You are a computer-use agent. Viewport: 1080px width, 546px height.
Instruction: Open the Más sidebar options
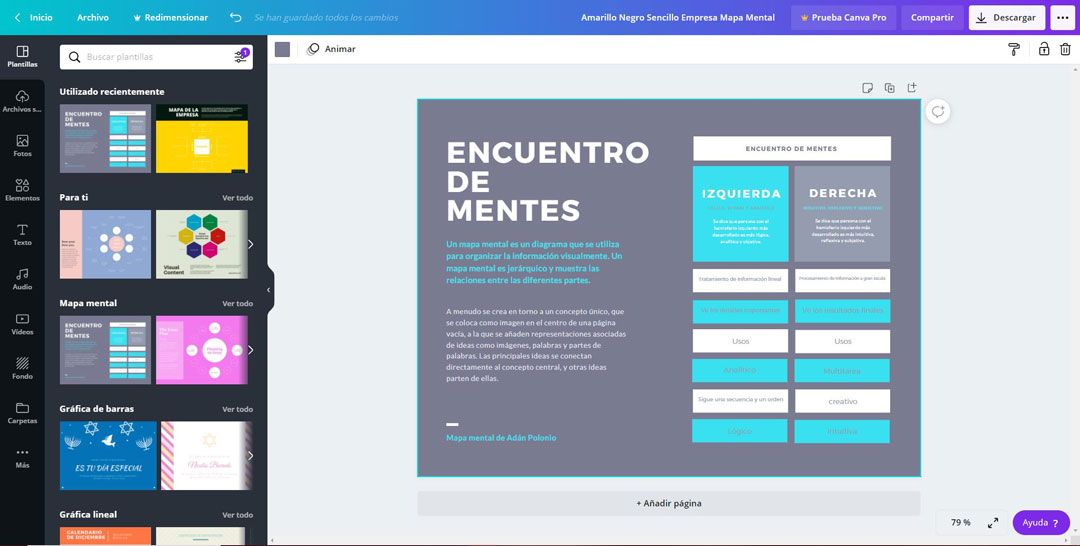pyautogui.click(x=22, y=458)
